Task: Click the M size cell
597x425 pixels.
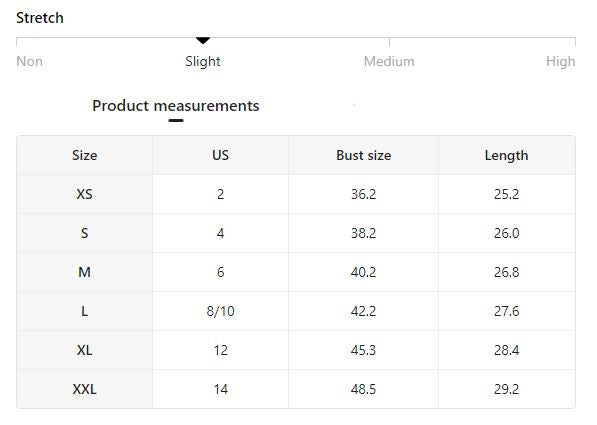Action: coord(85,272)
